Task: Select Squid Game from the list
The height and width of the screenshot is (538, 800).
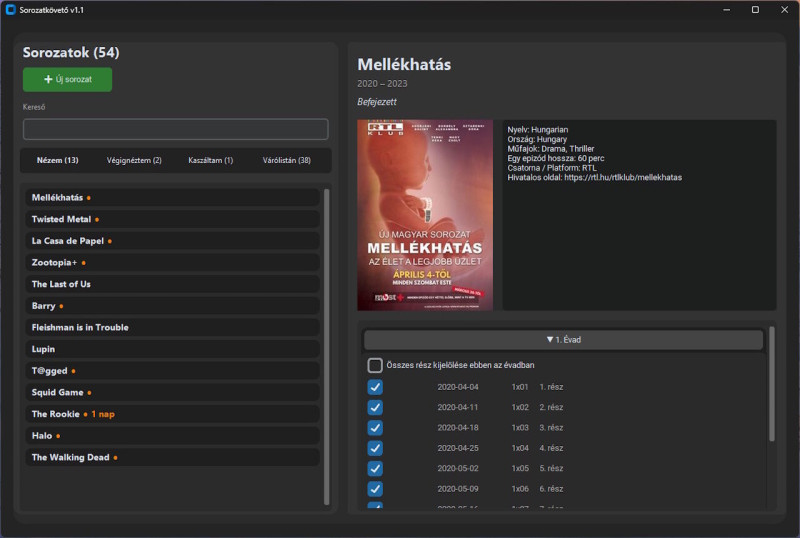Action: click(x=172, y=393)
